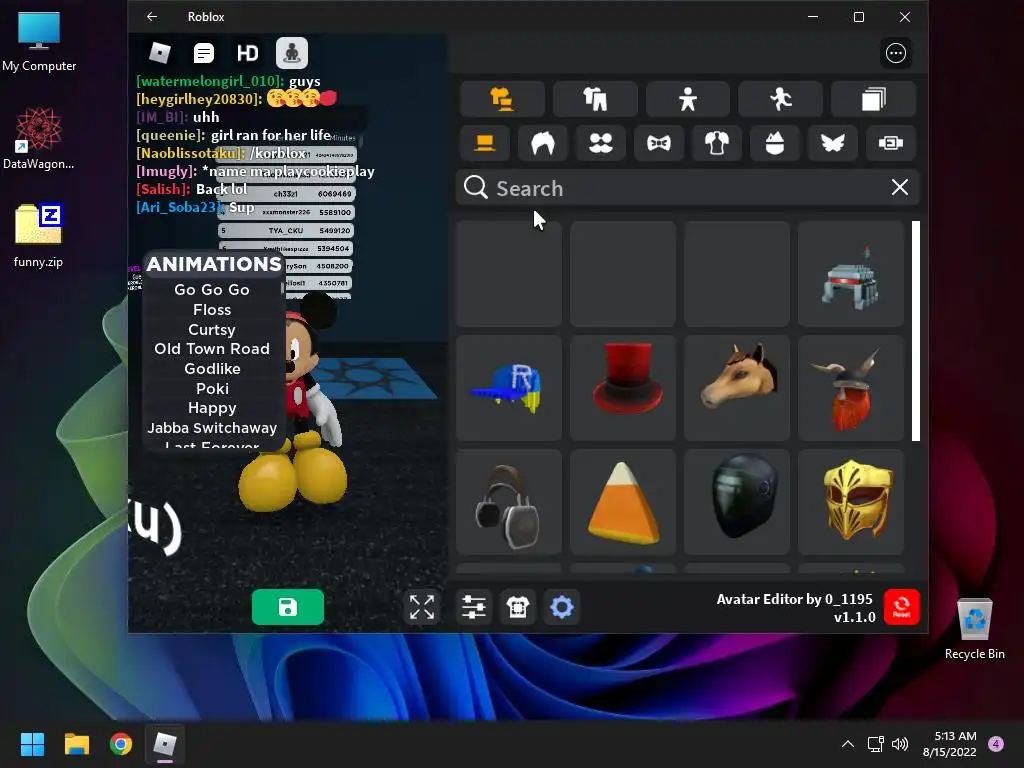The width and height of the screenshot is (1024, 768).
Task: Choose the Back wings subcategory icon
Action: click(833, 143)
